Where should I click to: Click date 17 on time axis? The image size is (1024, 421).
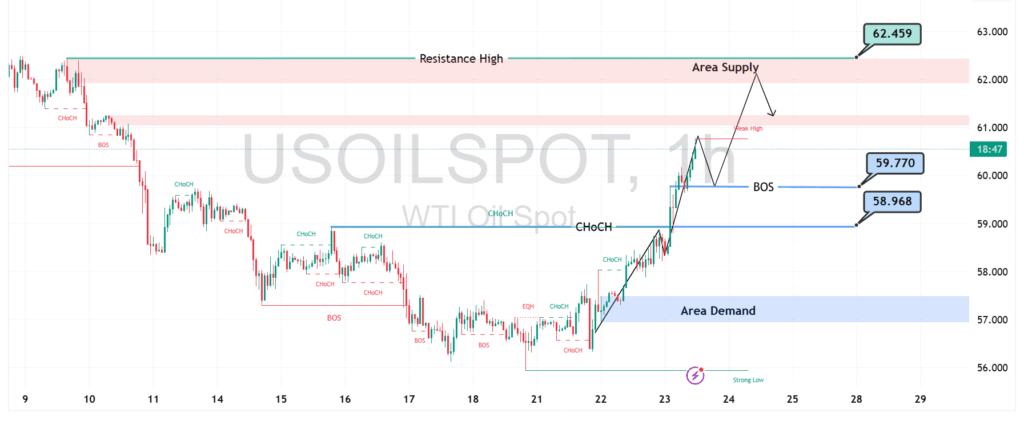coord(409,399)
